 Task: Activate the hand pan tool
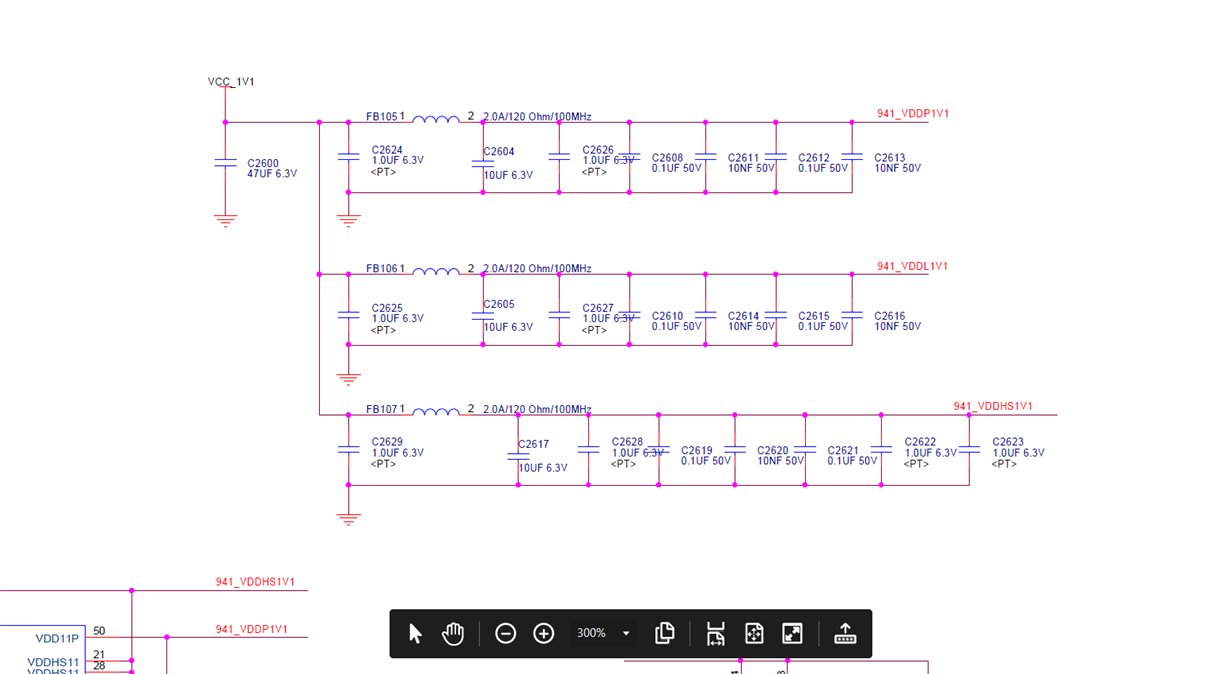(x=453, y=633)
